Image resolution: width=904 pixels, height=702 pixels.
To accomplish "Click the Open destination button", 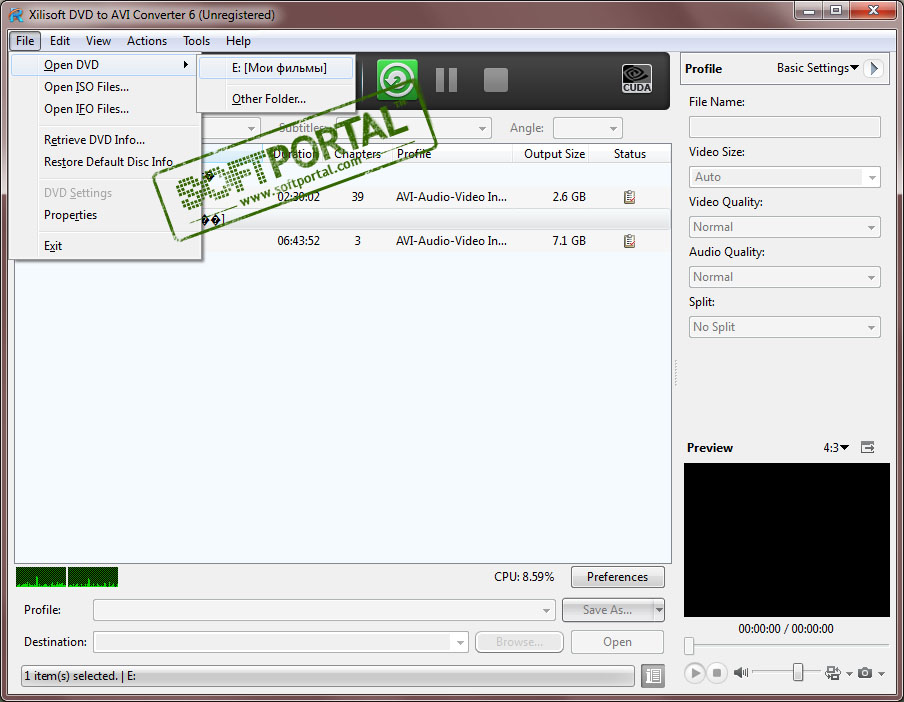I will tap(617, 642).
